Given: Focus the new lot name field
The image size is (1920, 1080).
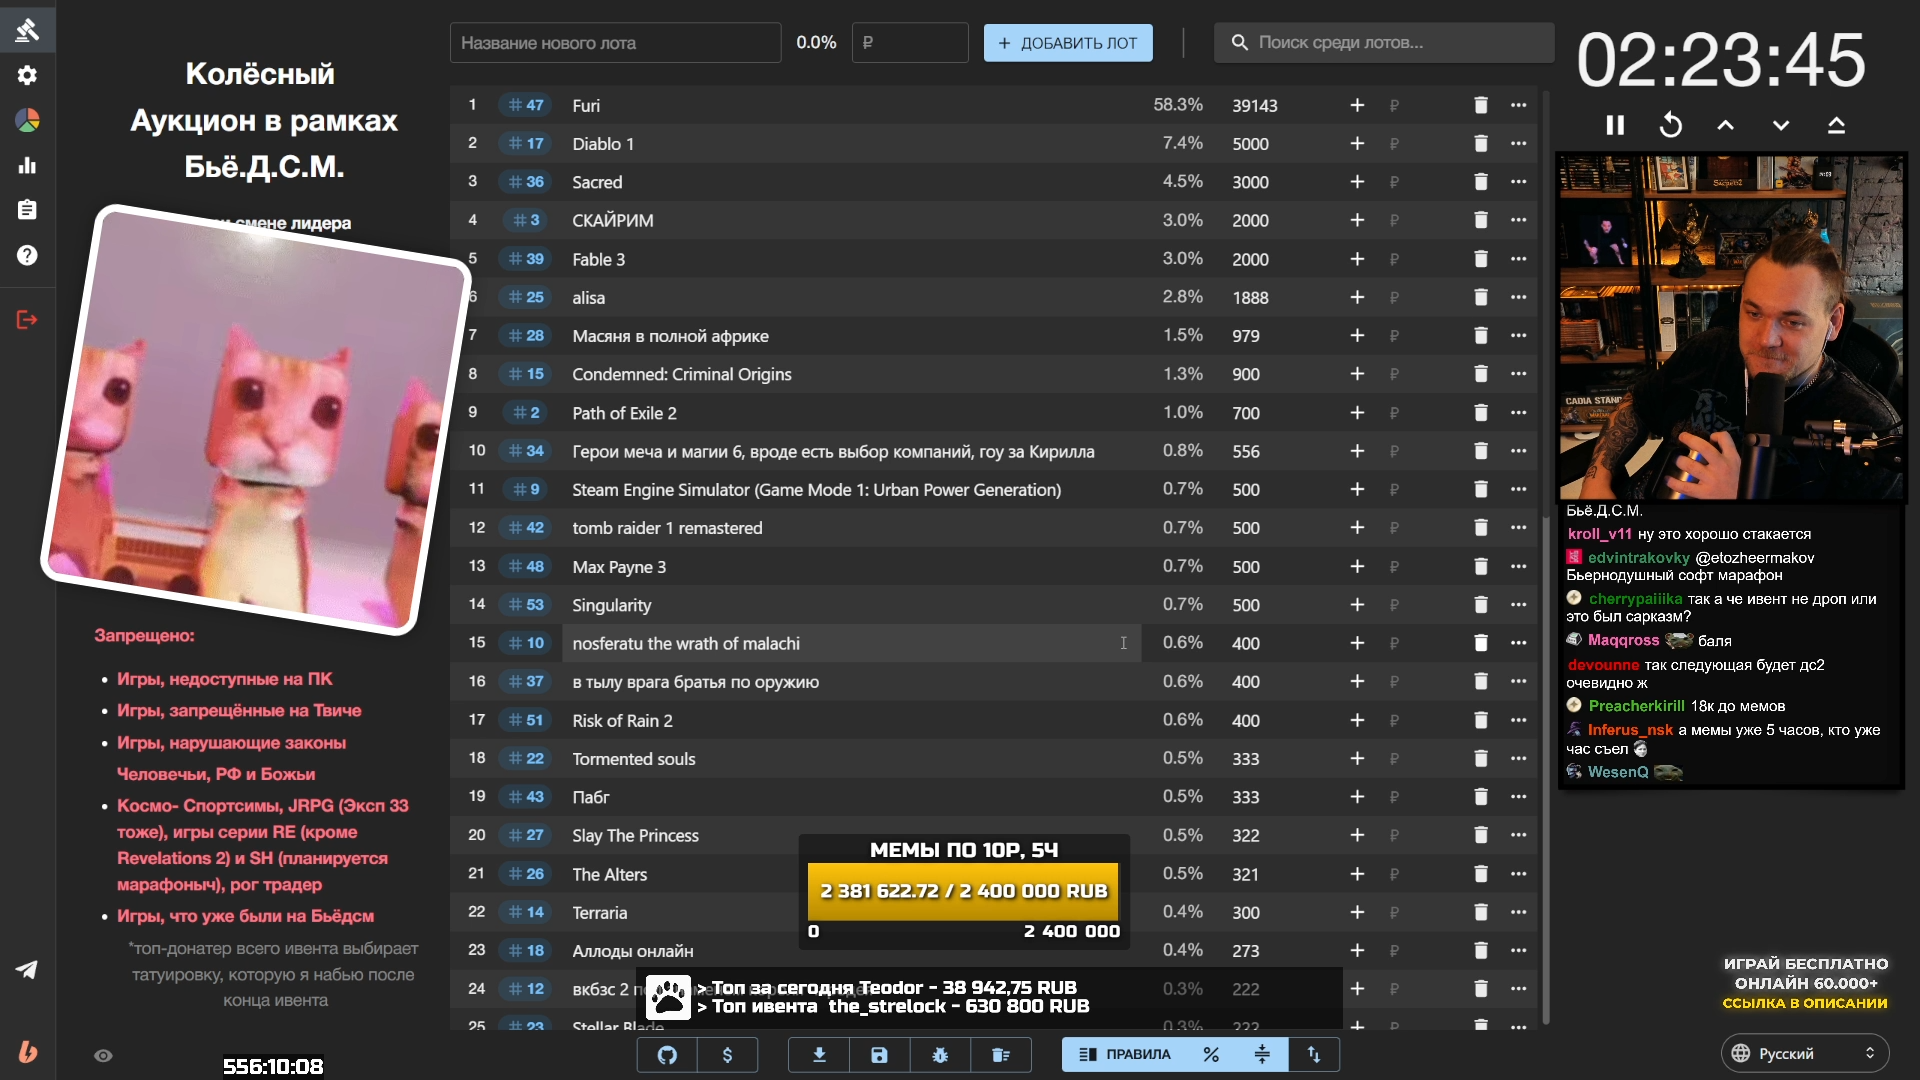Looking at the screenshot, I should (x=615, y=43).
